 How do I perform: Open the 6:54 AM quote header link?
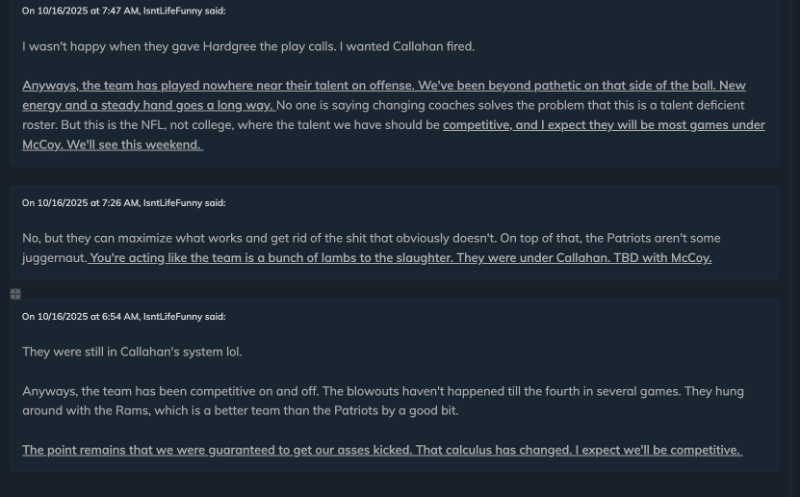pos(123,317)
